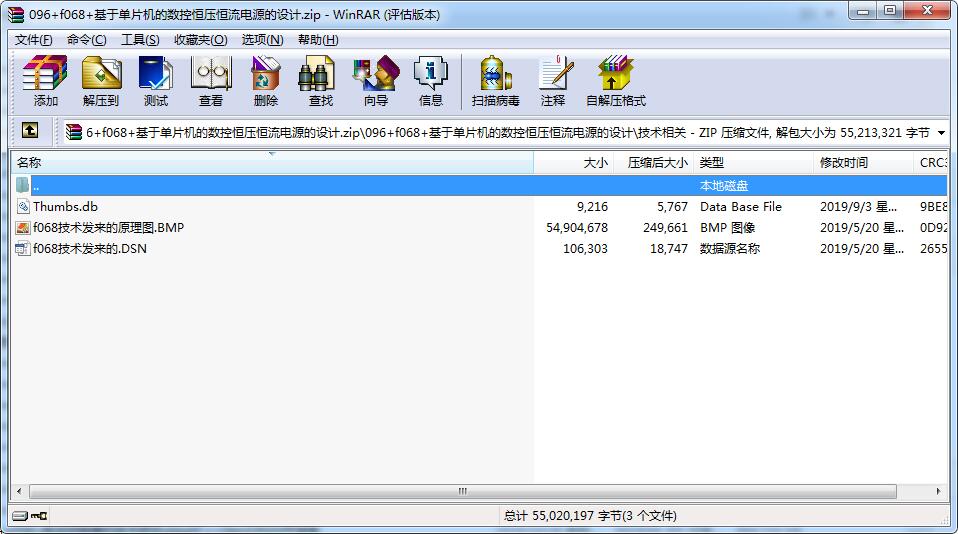Open the Options (选项) menu
The image size is (958, 534).
point(262,40)
